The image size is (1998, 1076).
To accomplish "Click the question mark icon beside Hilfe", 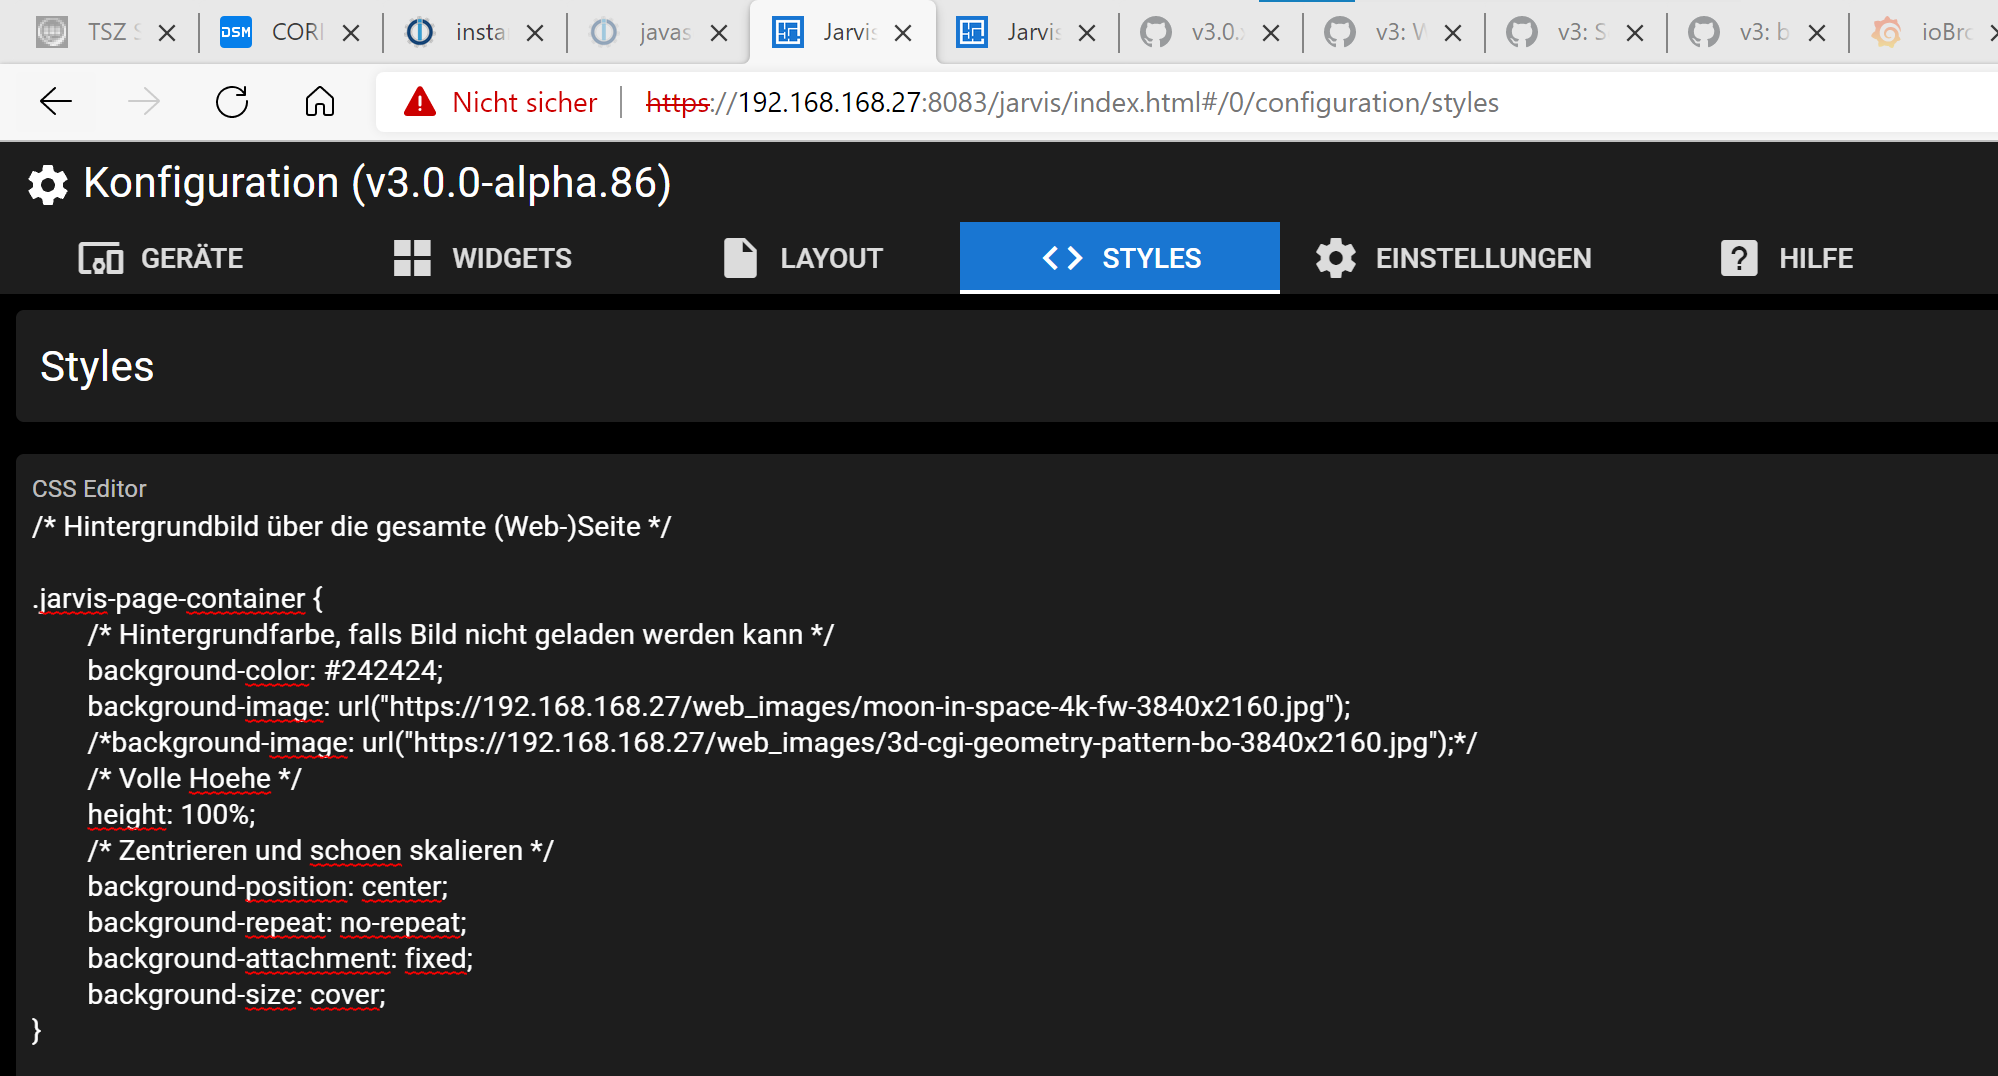I will tap(1739, 258).
